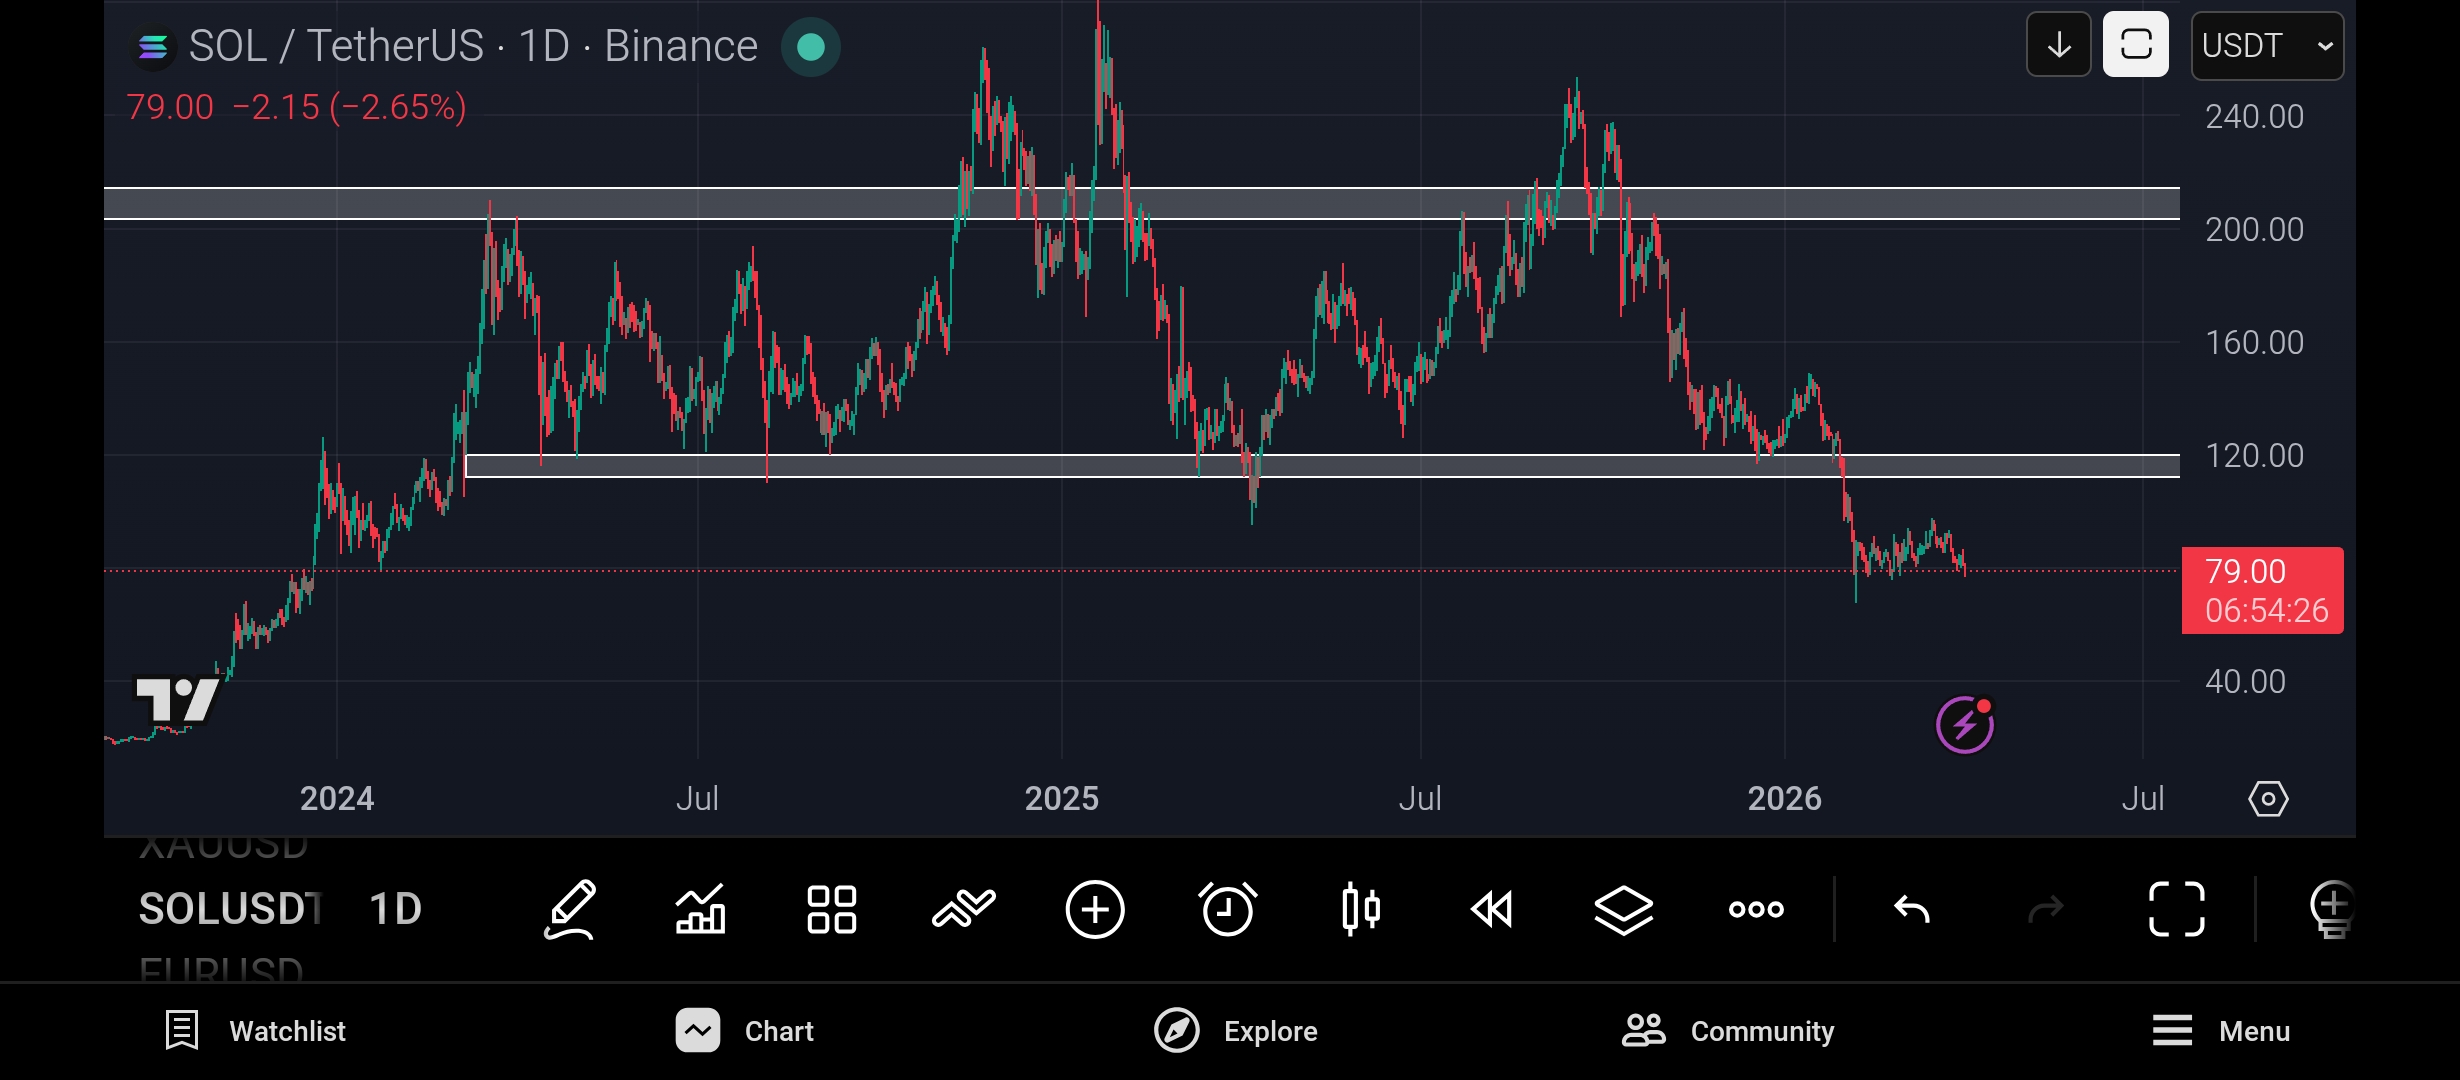Switch to the Chart tab

pyautogui.click(x=745, y=1031)
